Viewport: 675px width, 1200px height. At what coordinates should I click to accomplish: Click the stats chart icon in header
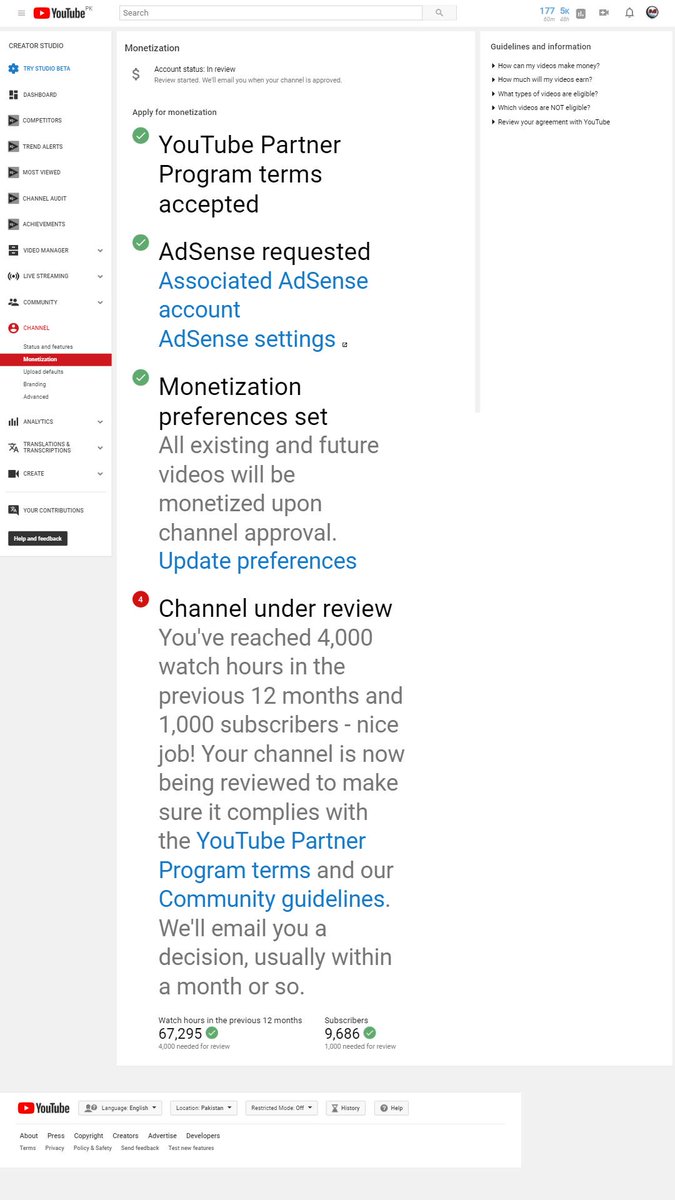581,13
